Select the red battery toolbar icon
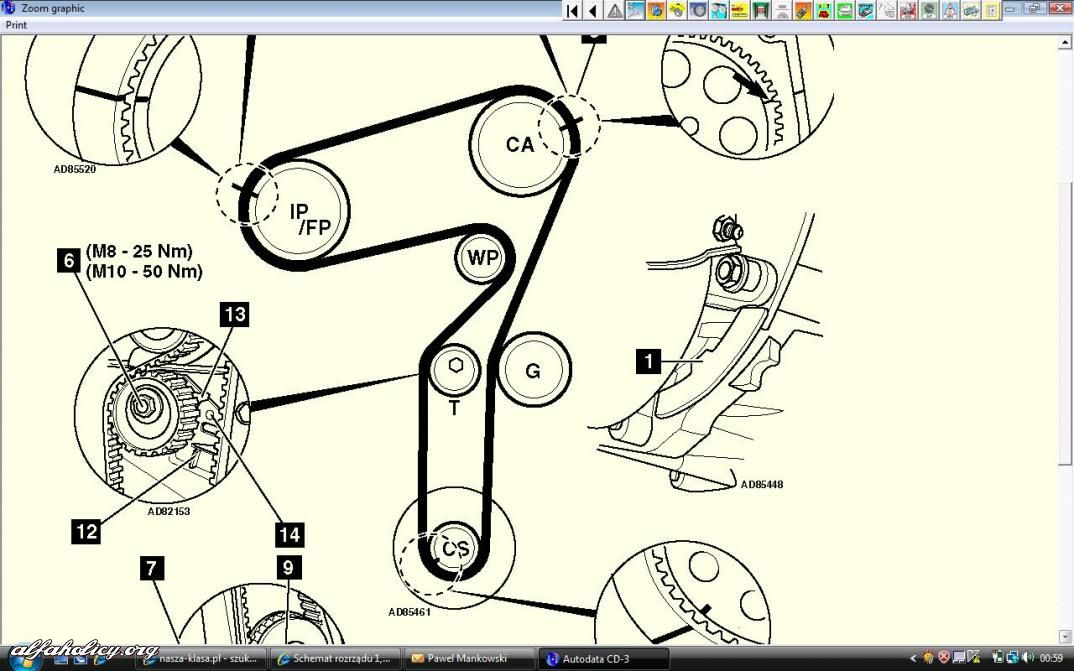This screenshot has width=1074, height=671. [x=823, y=10]
